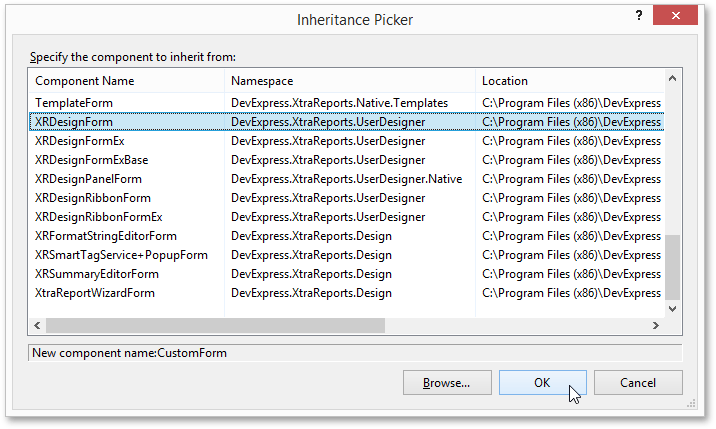Viewport: 716px width, 429px height.
Task: Click DevExpress.XtraReports.Native.Templates namespace cell
Action: point(339,103)
